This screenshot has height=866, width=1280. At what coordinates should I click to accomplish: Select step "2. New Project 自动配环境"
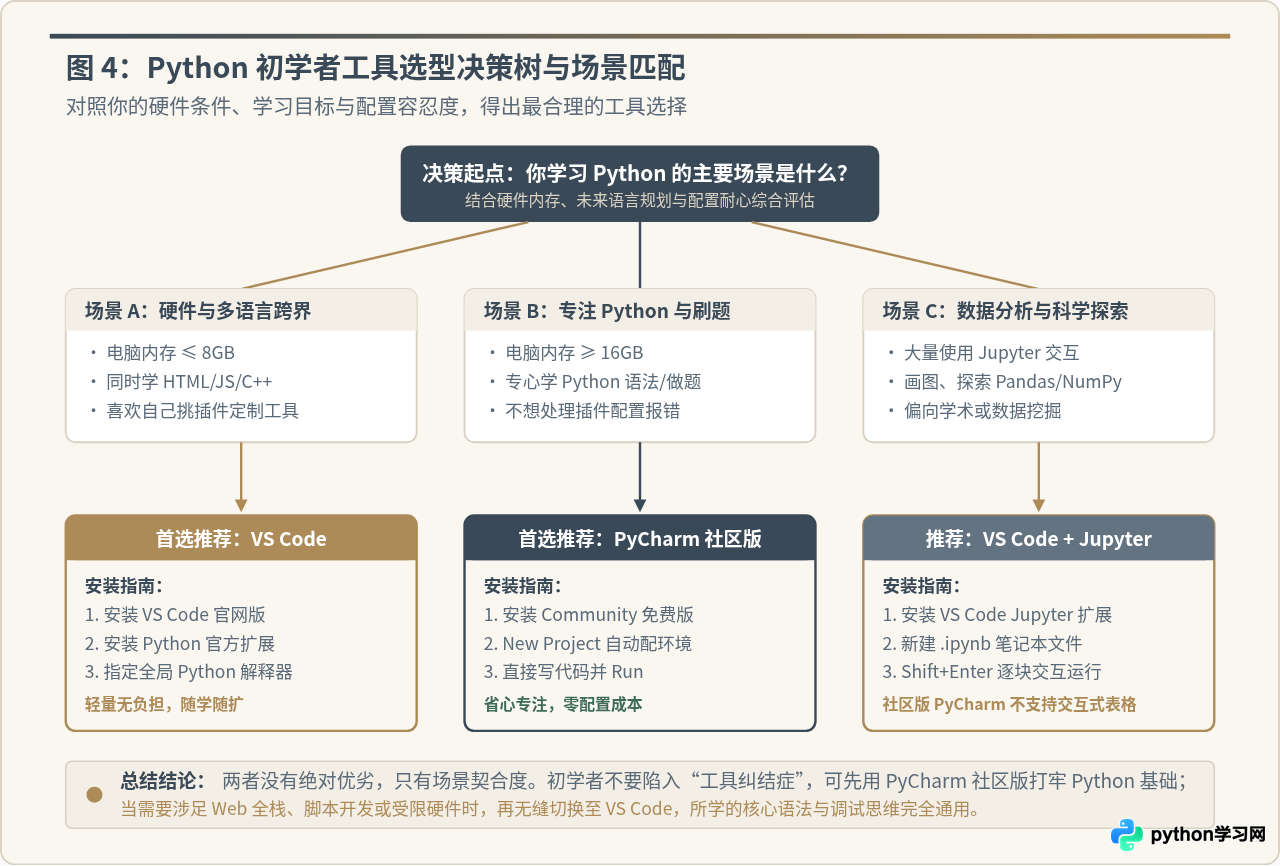588,644
